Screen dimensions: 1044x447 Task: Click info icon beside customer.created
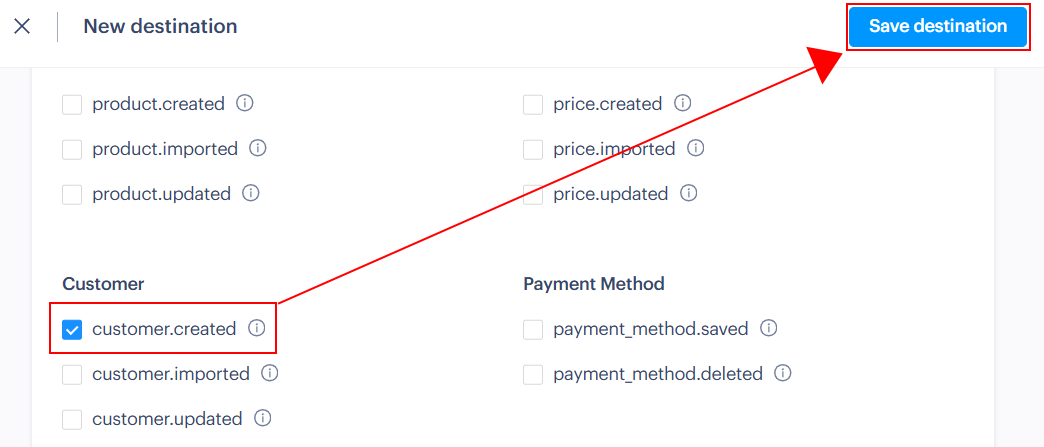point(256,328)
